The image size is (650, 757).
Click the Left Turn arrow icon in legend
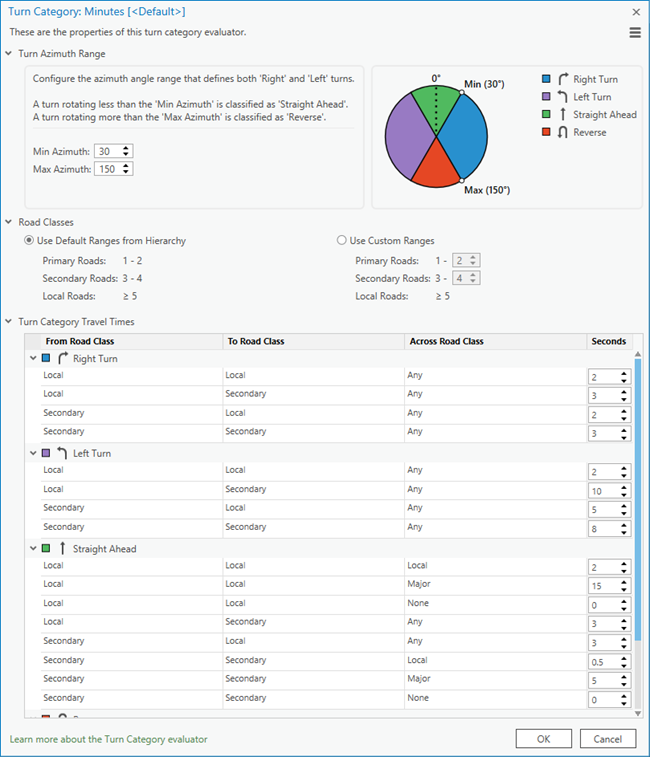click(x=562, y=97)
